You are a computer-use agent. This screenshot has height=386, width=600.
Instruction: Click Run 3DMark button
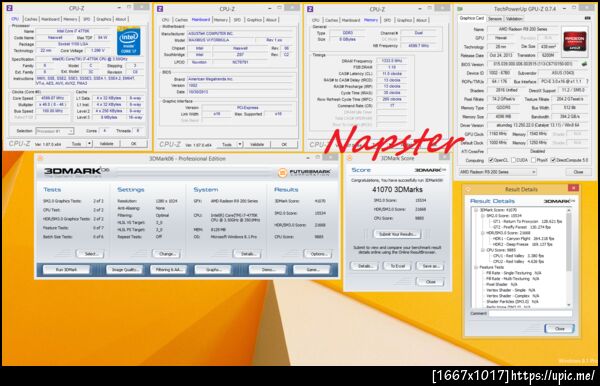pos(66,270)
